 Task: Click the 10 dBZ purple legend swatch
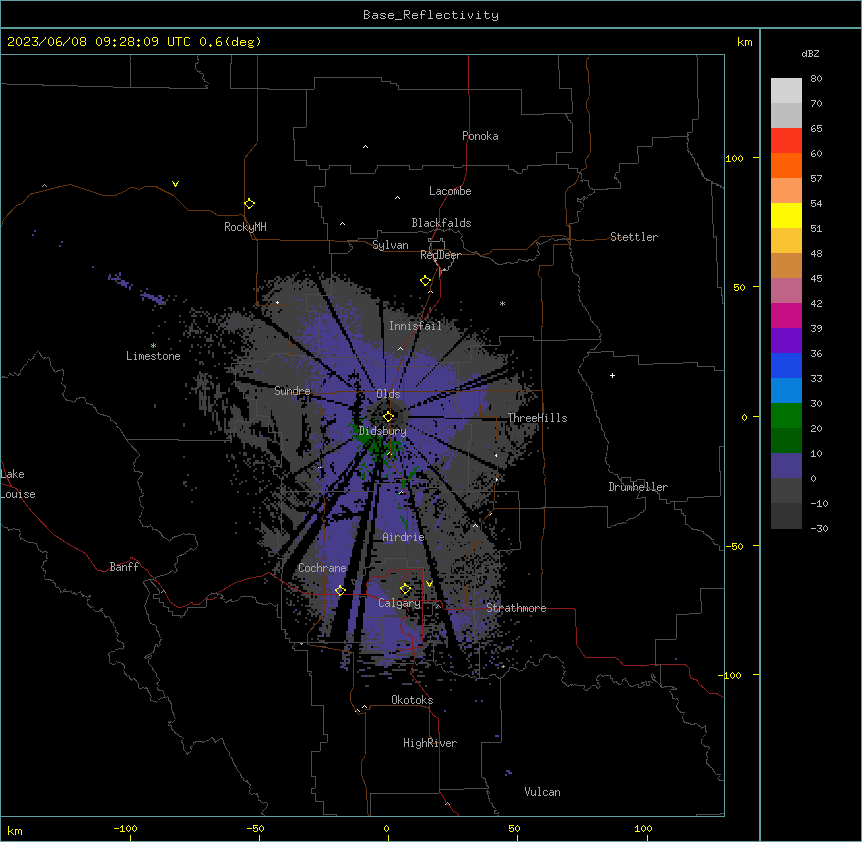point(786,466)
